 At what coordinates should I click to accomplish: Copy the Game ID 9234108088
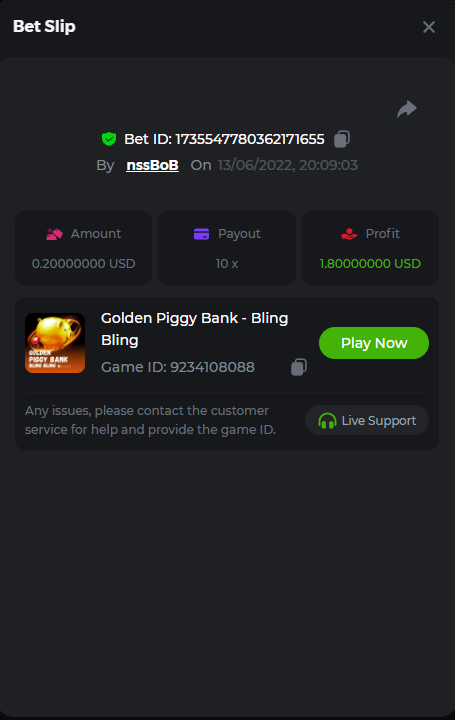(x=299, y=367)
